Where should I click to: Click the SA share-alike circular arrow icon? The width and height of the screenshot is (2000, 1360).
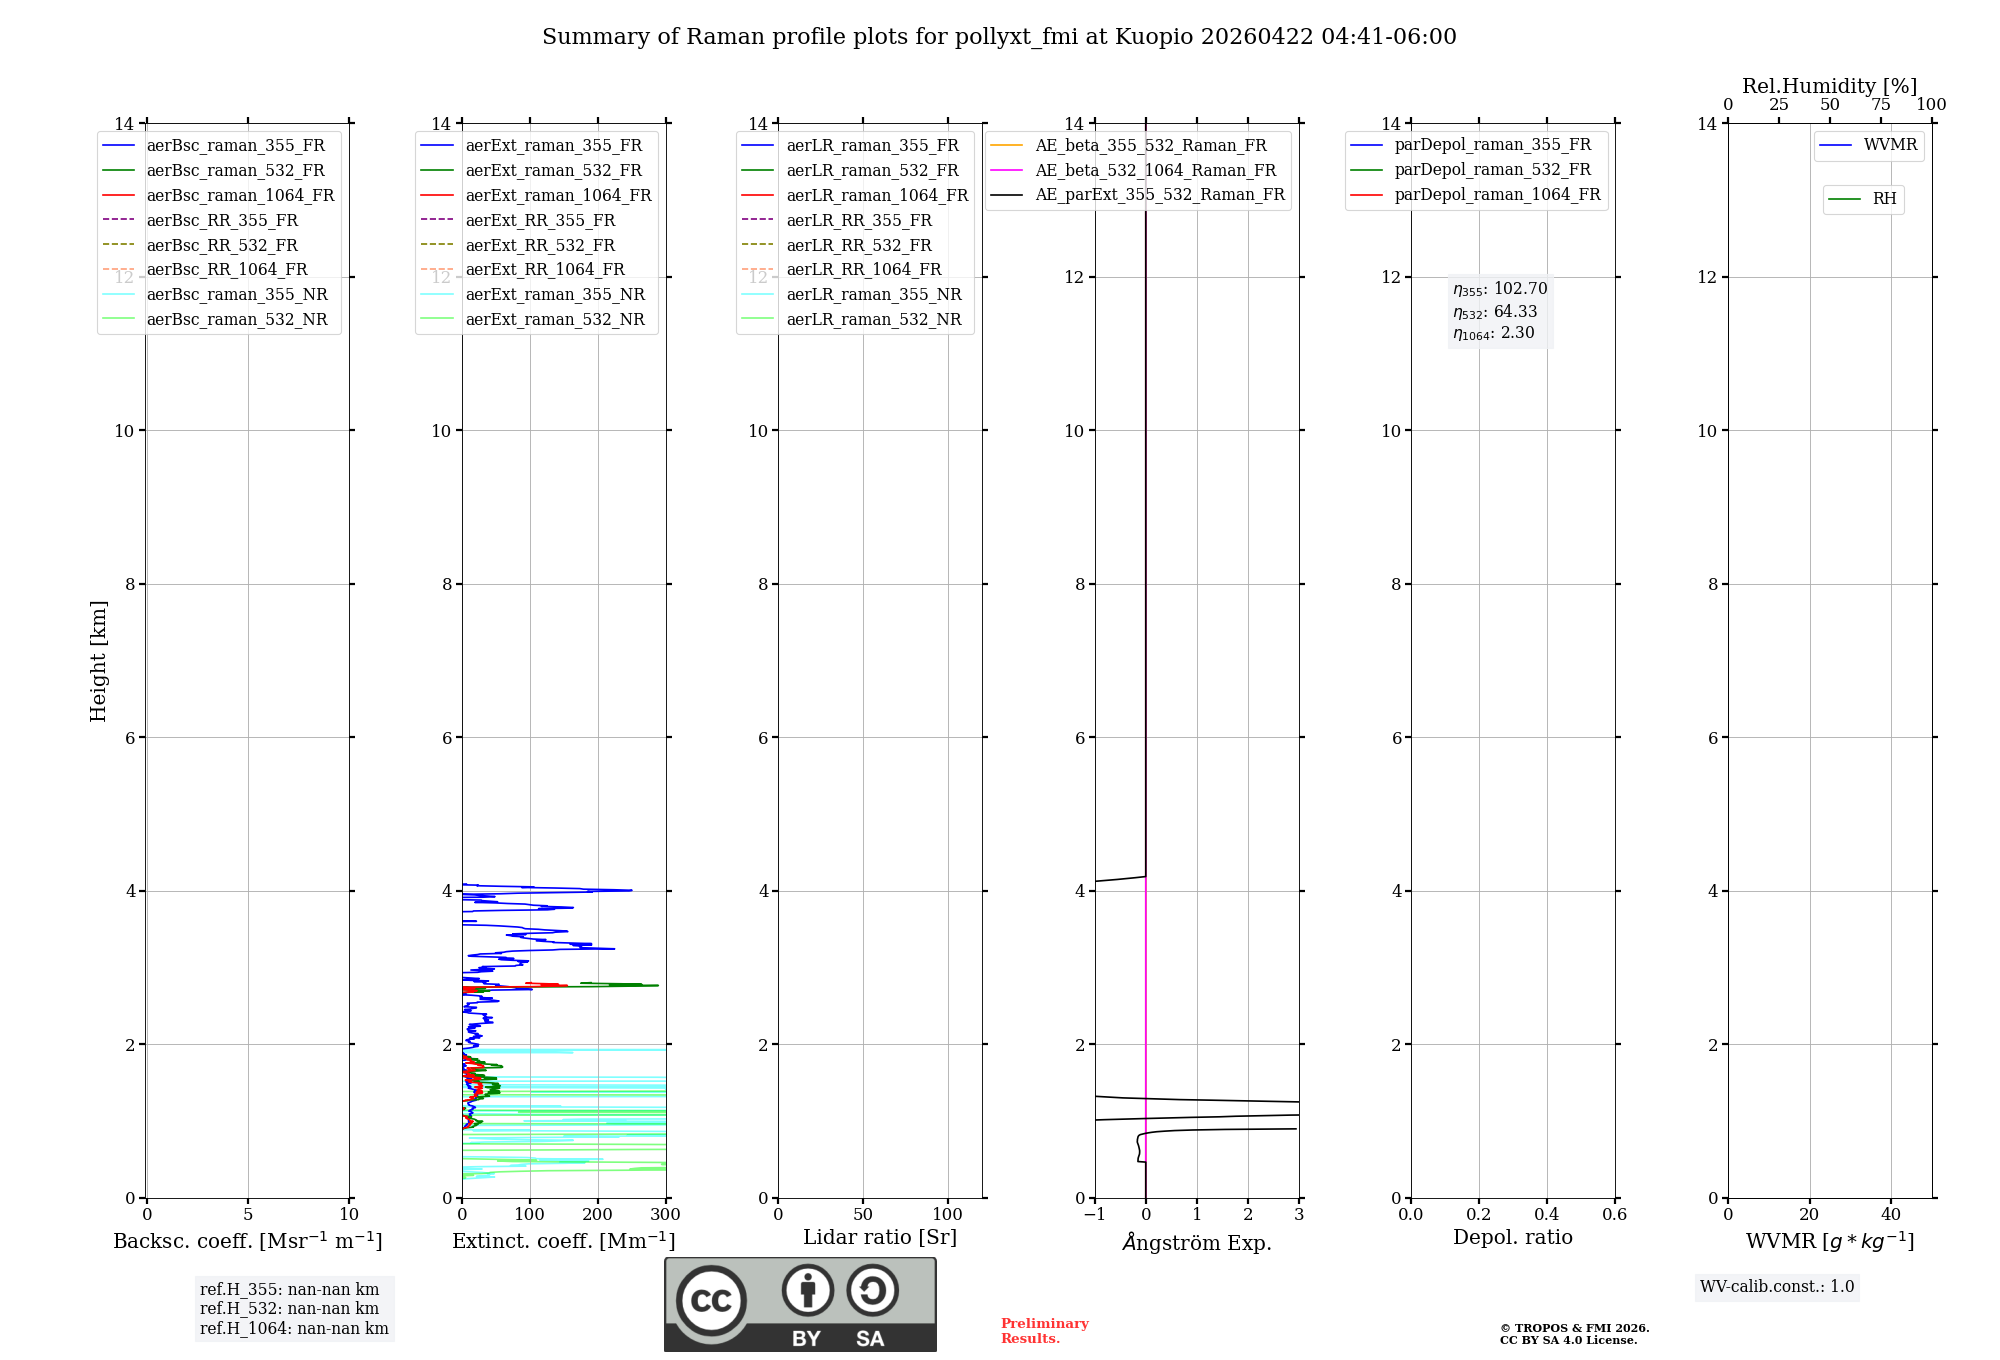coord(872,1290)
